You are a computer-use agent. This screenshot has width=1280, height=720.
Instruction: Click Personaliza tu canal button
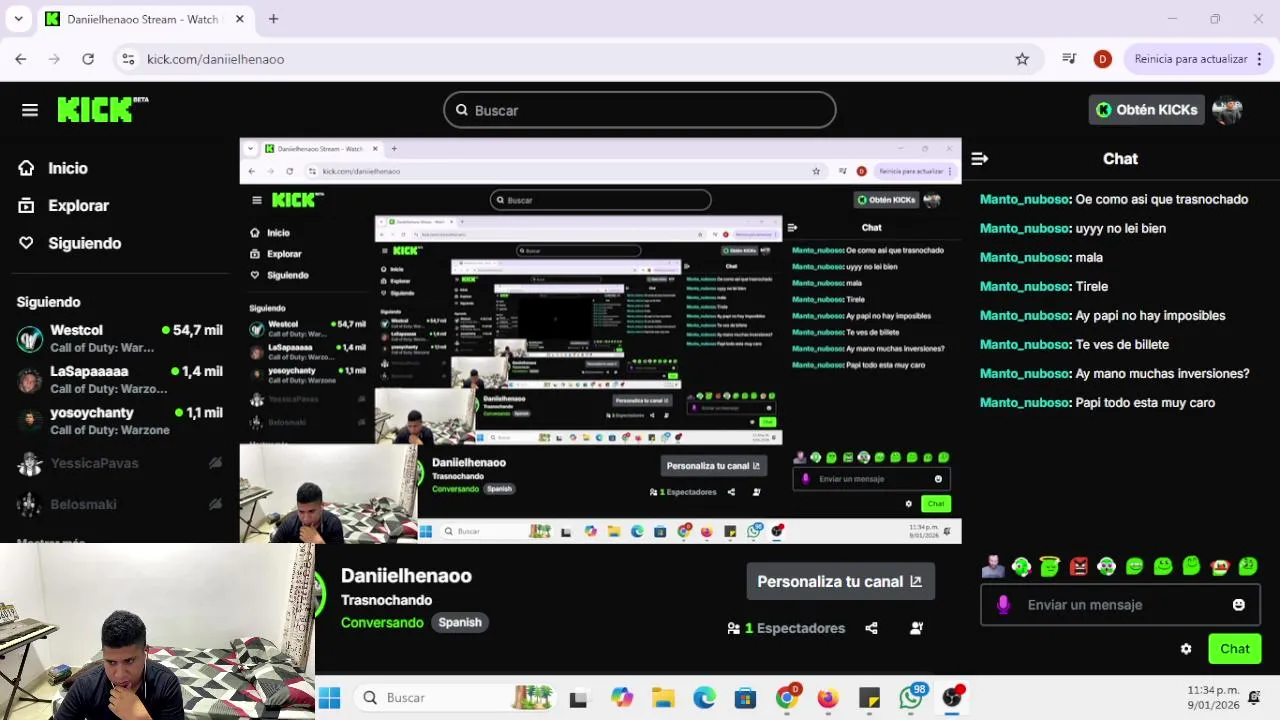click(840, 581)
